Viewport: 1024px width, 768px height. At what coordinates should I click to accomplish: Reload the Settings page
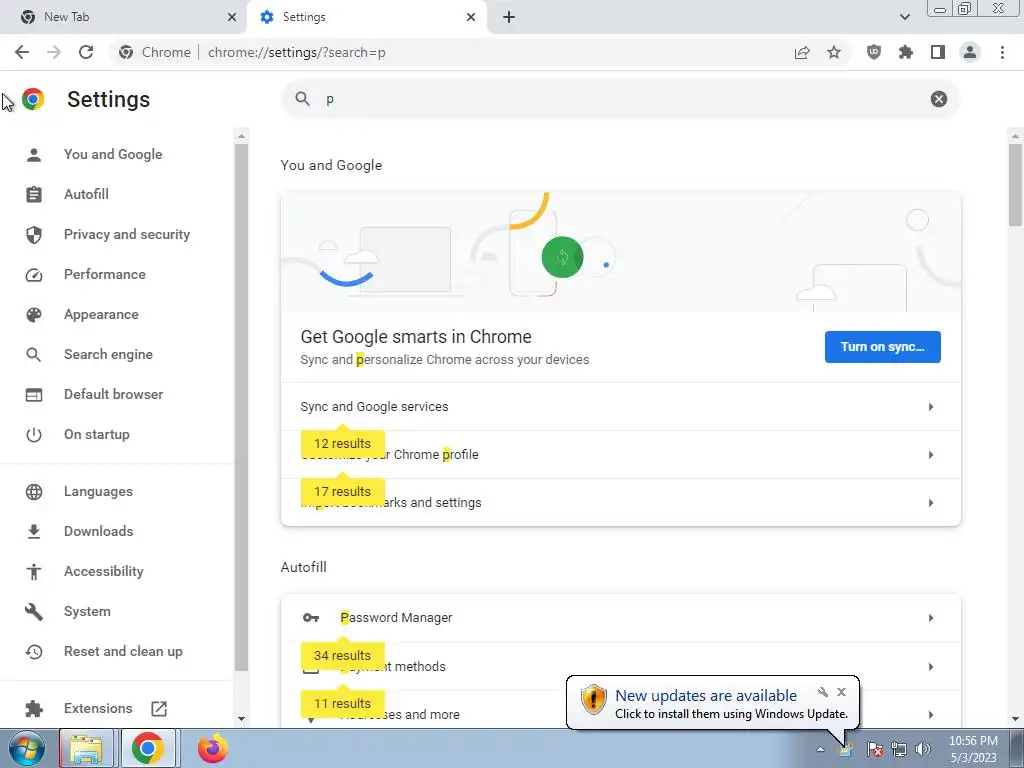[86, 52]
